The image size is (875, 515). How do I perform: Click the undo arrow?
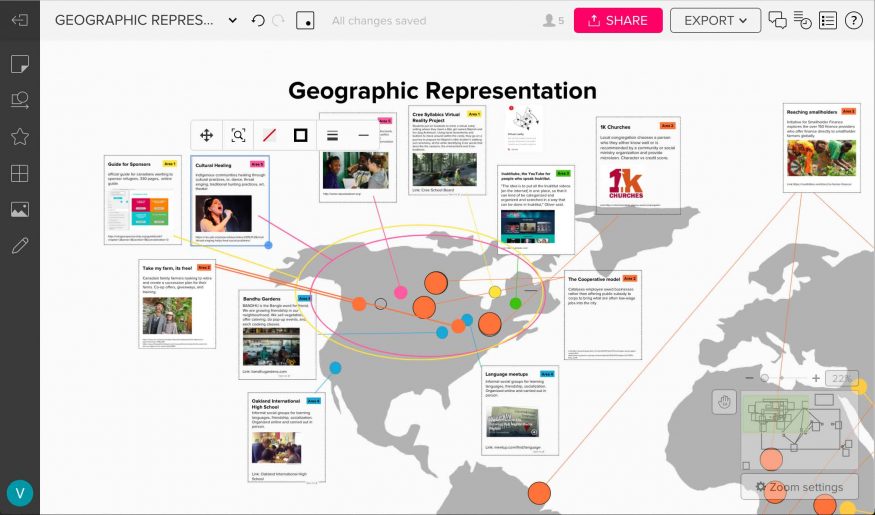point(258,20)
